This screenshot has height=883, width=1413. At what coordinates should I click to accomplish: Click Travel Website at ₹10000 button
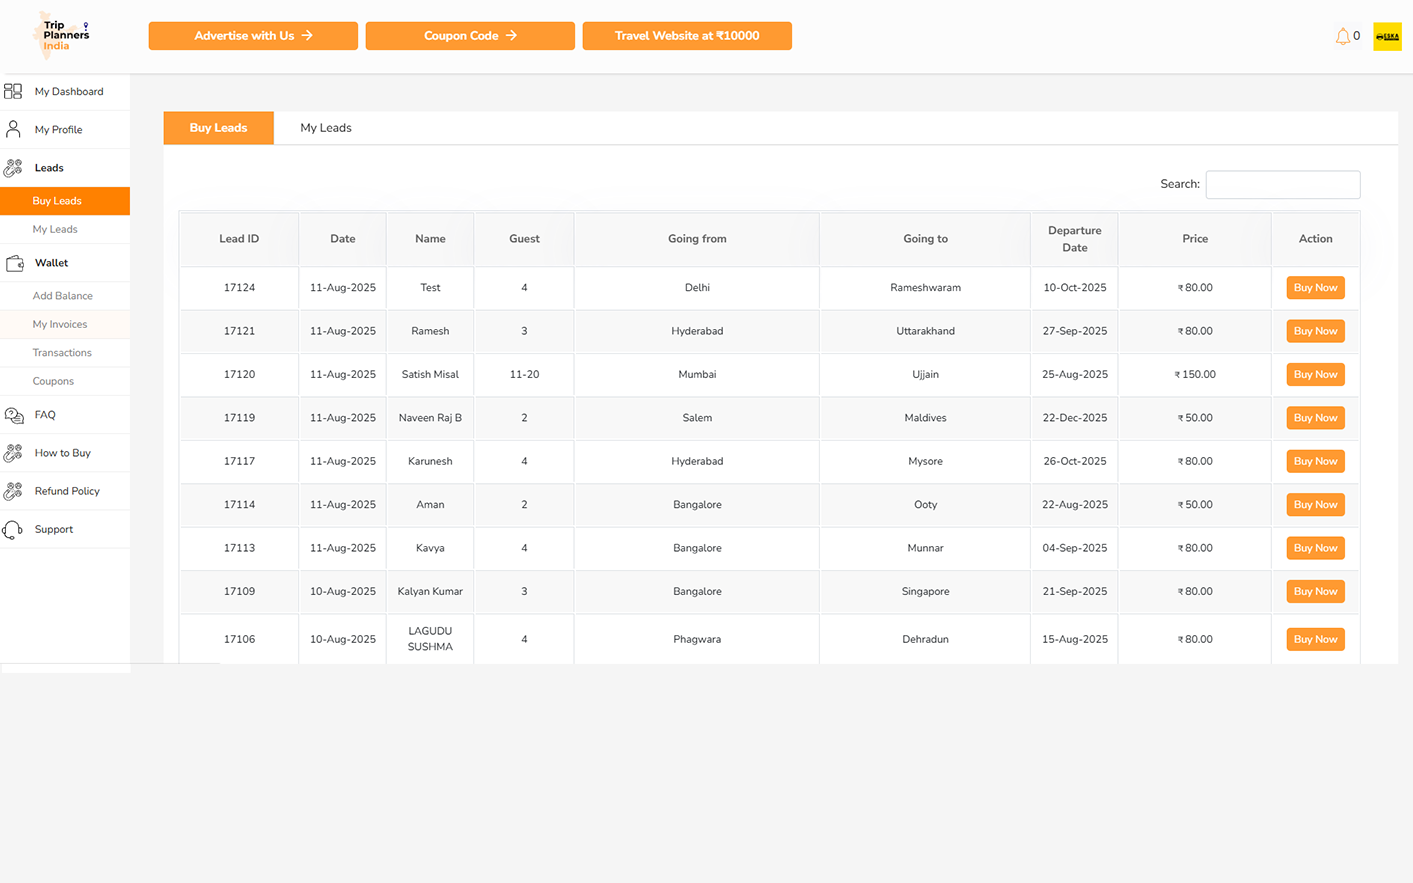pos(687,36)
